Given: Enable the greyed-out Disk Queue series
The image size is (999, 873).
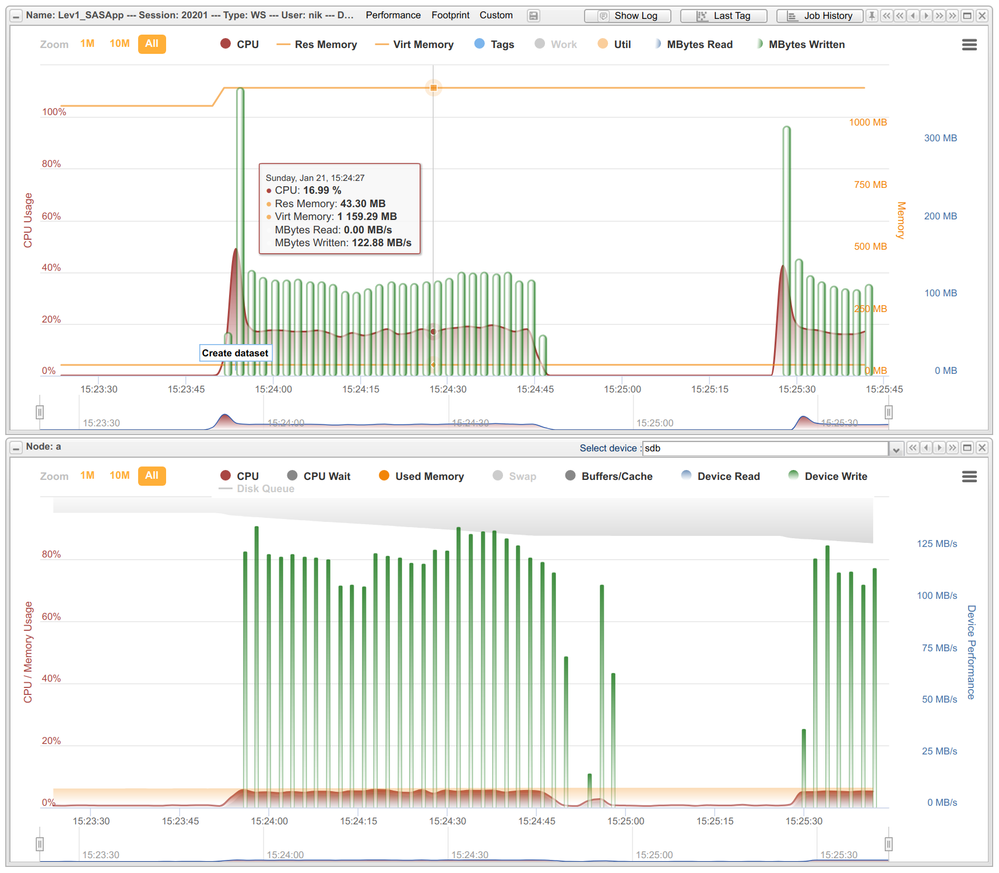Looking at the screenshot, I should coord(257,489).
